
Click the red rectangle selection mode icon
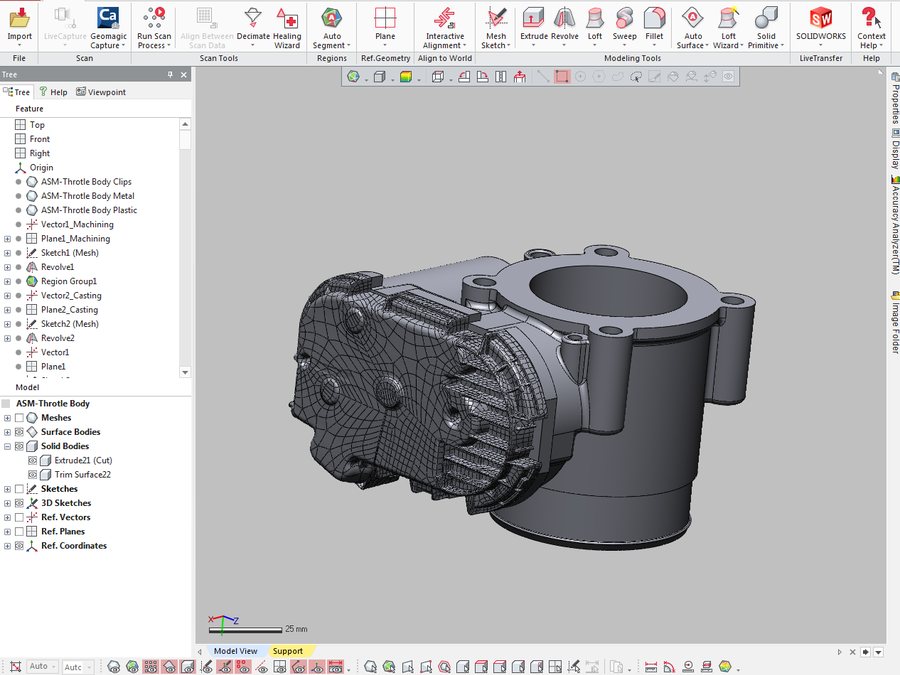(x=562, y=77)
